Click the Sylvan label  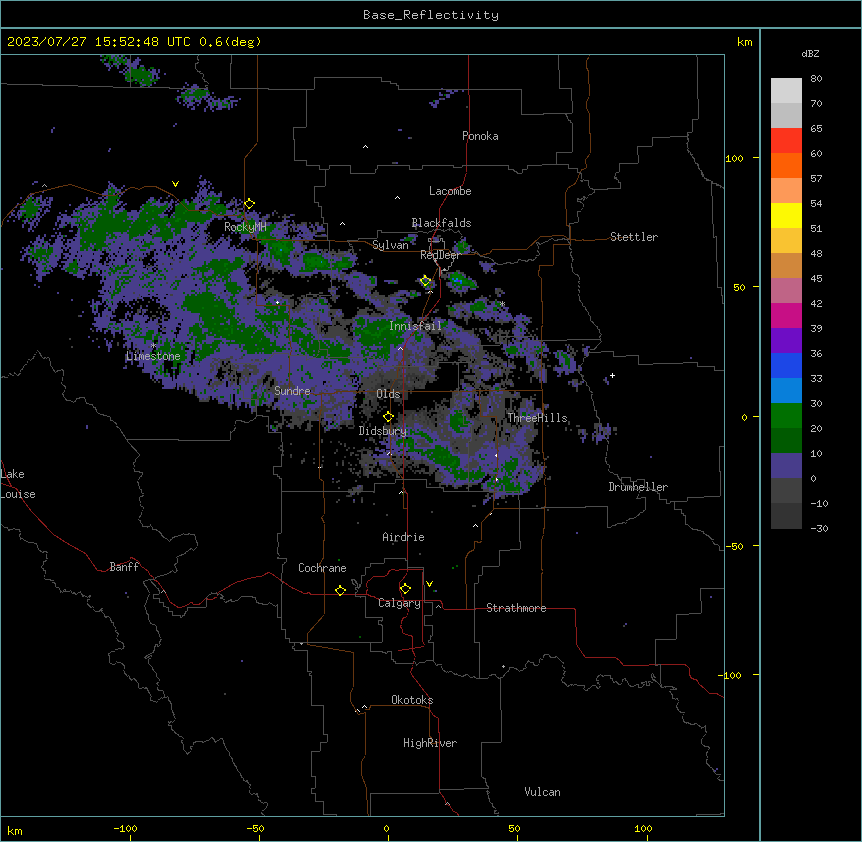(390, 245)
